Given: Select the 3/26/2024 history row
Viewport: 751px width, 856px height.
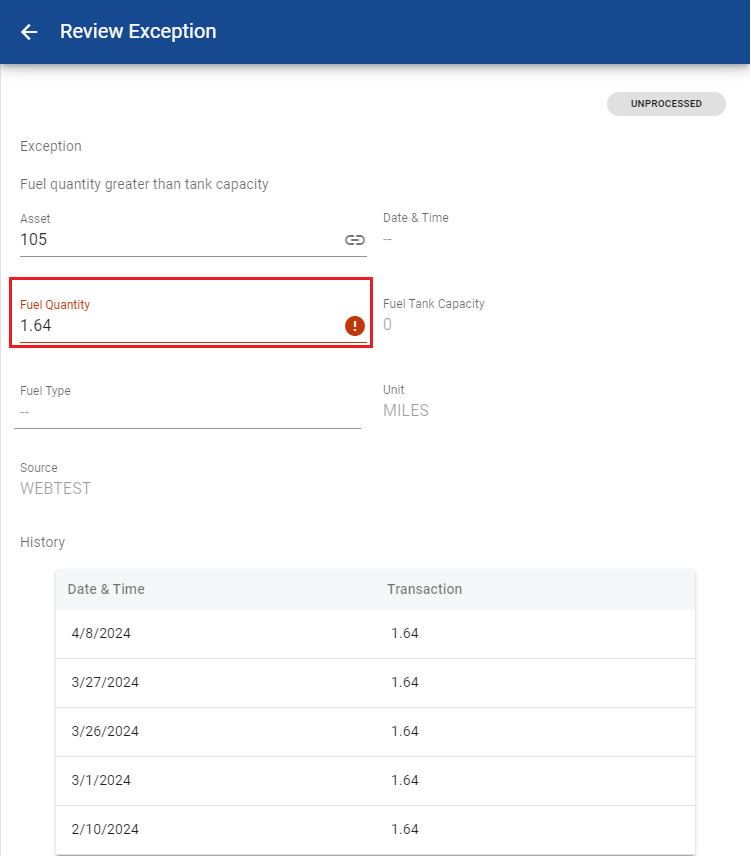Looking at the screenshot, I should click(375, 732).
